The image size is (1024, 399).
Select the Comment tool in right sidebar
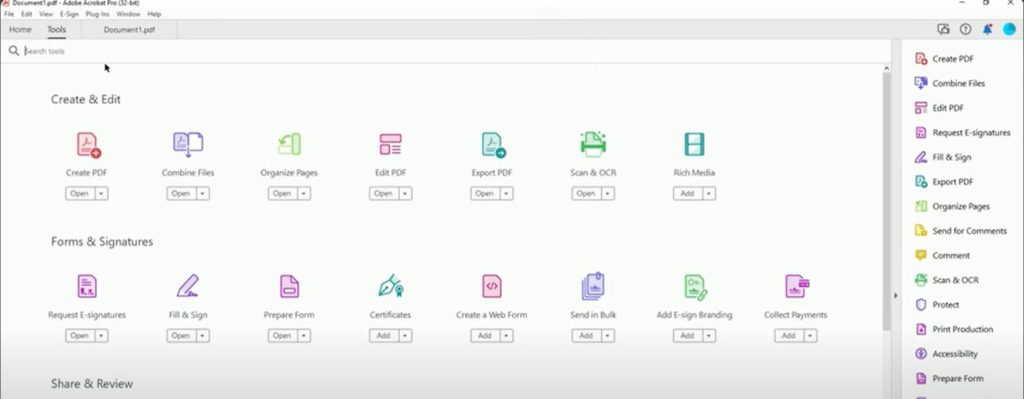tap(942, 255)
